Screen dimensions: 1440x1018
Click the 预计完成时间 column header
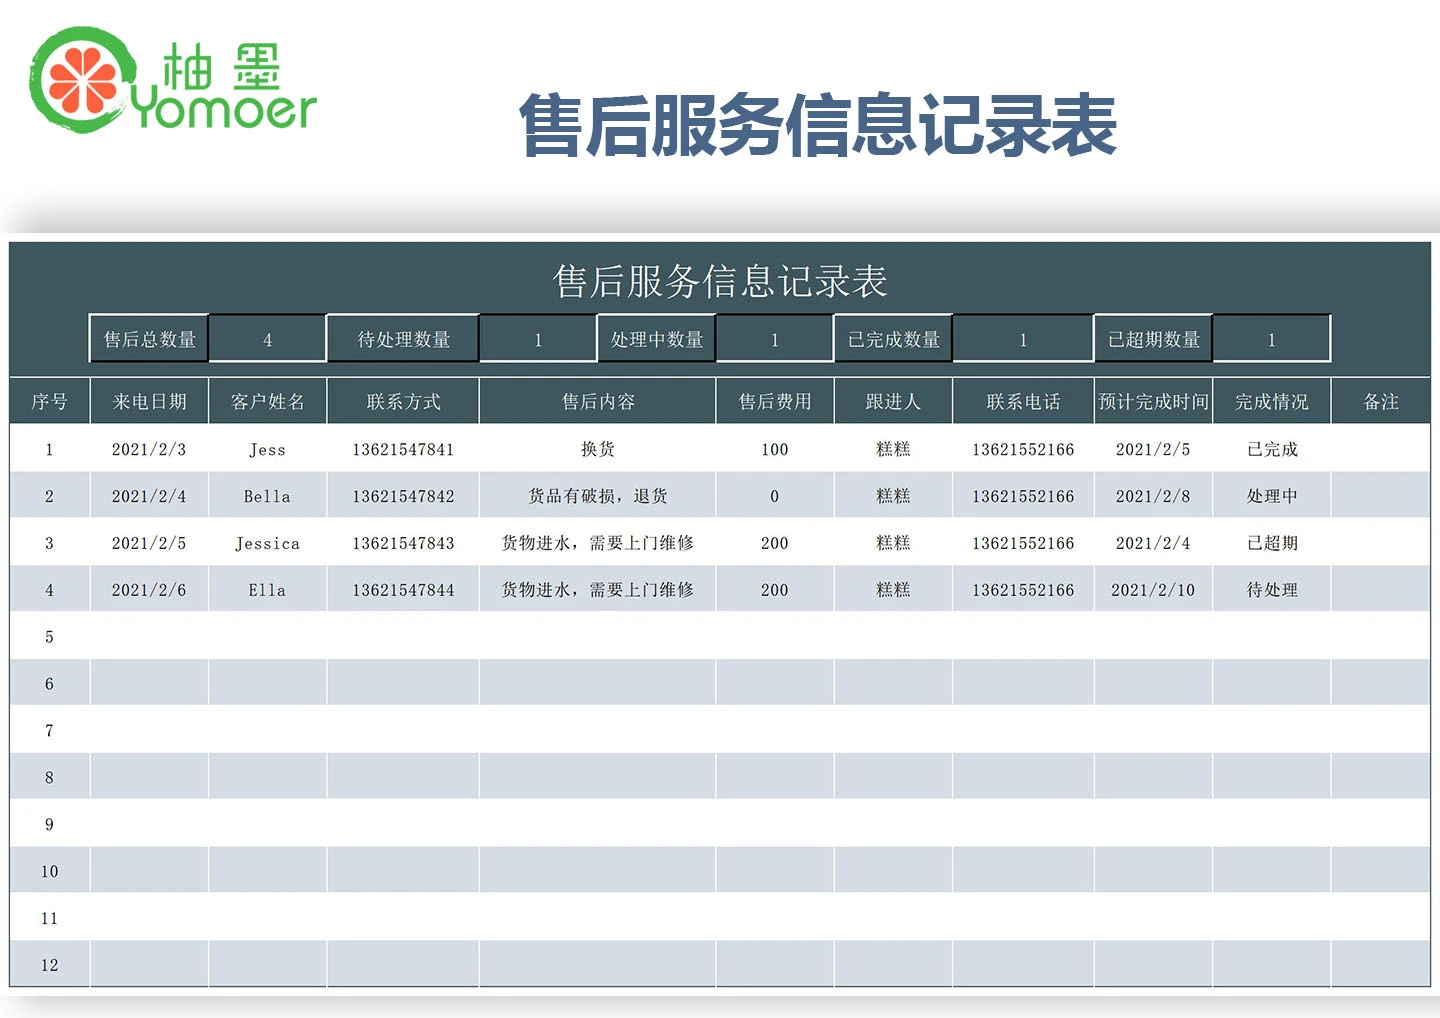click(x=1152, y=402)
